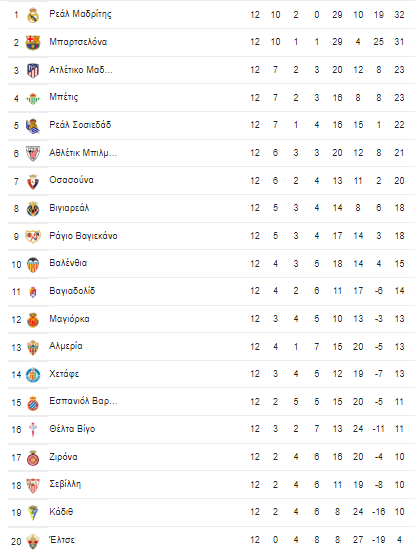Select the Espanyol crest icon
The width and height of the screenshot is (415, 553).
pos(33,402)
